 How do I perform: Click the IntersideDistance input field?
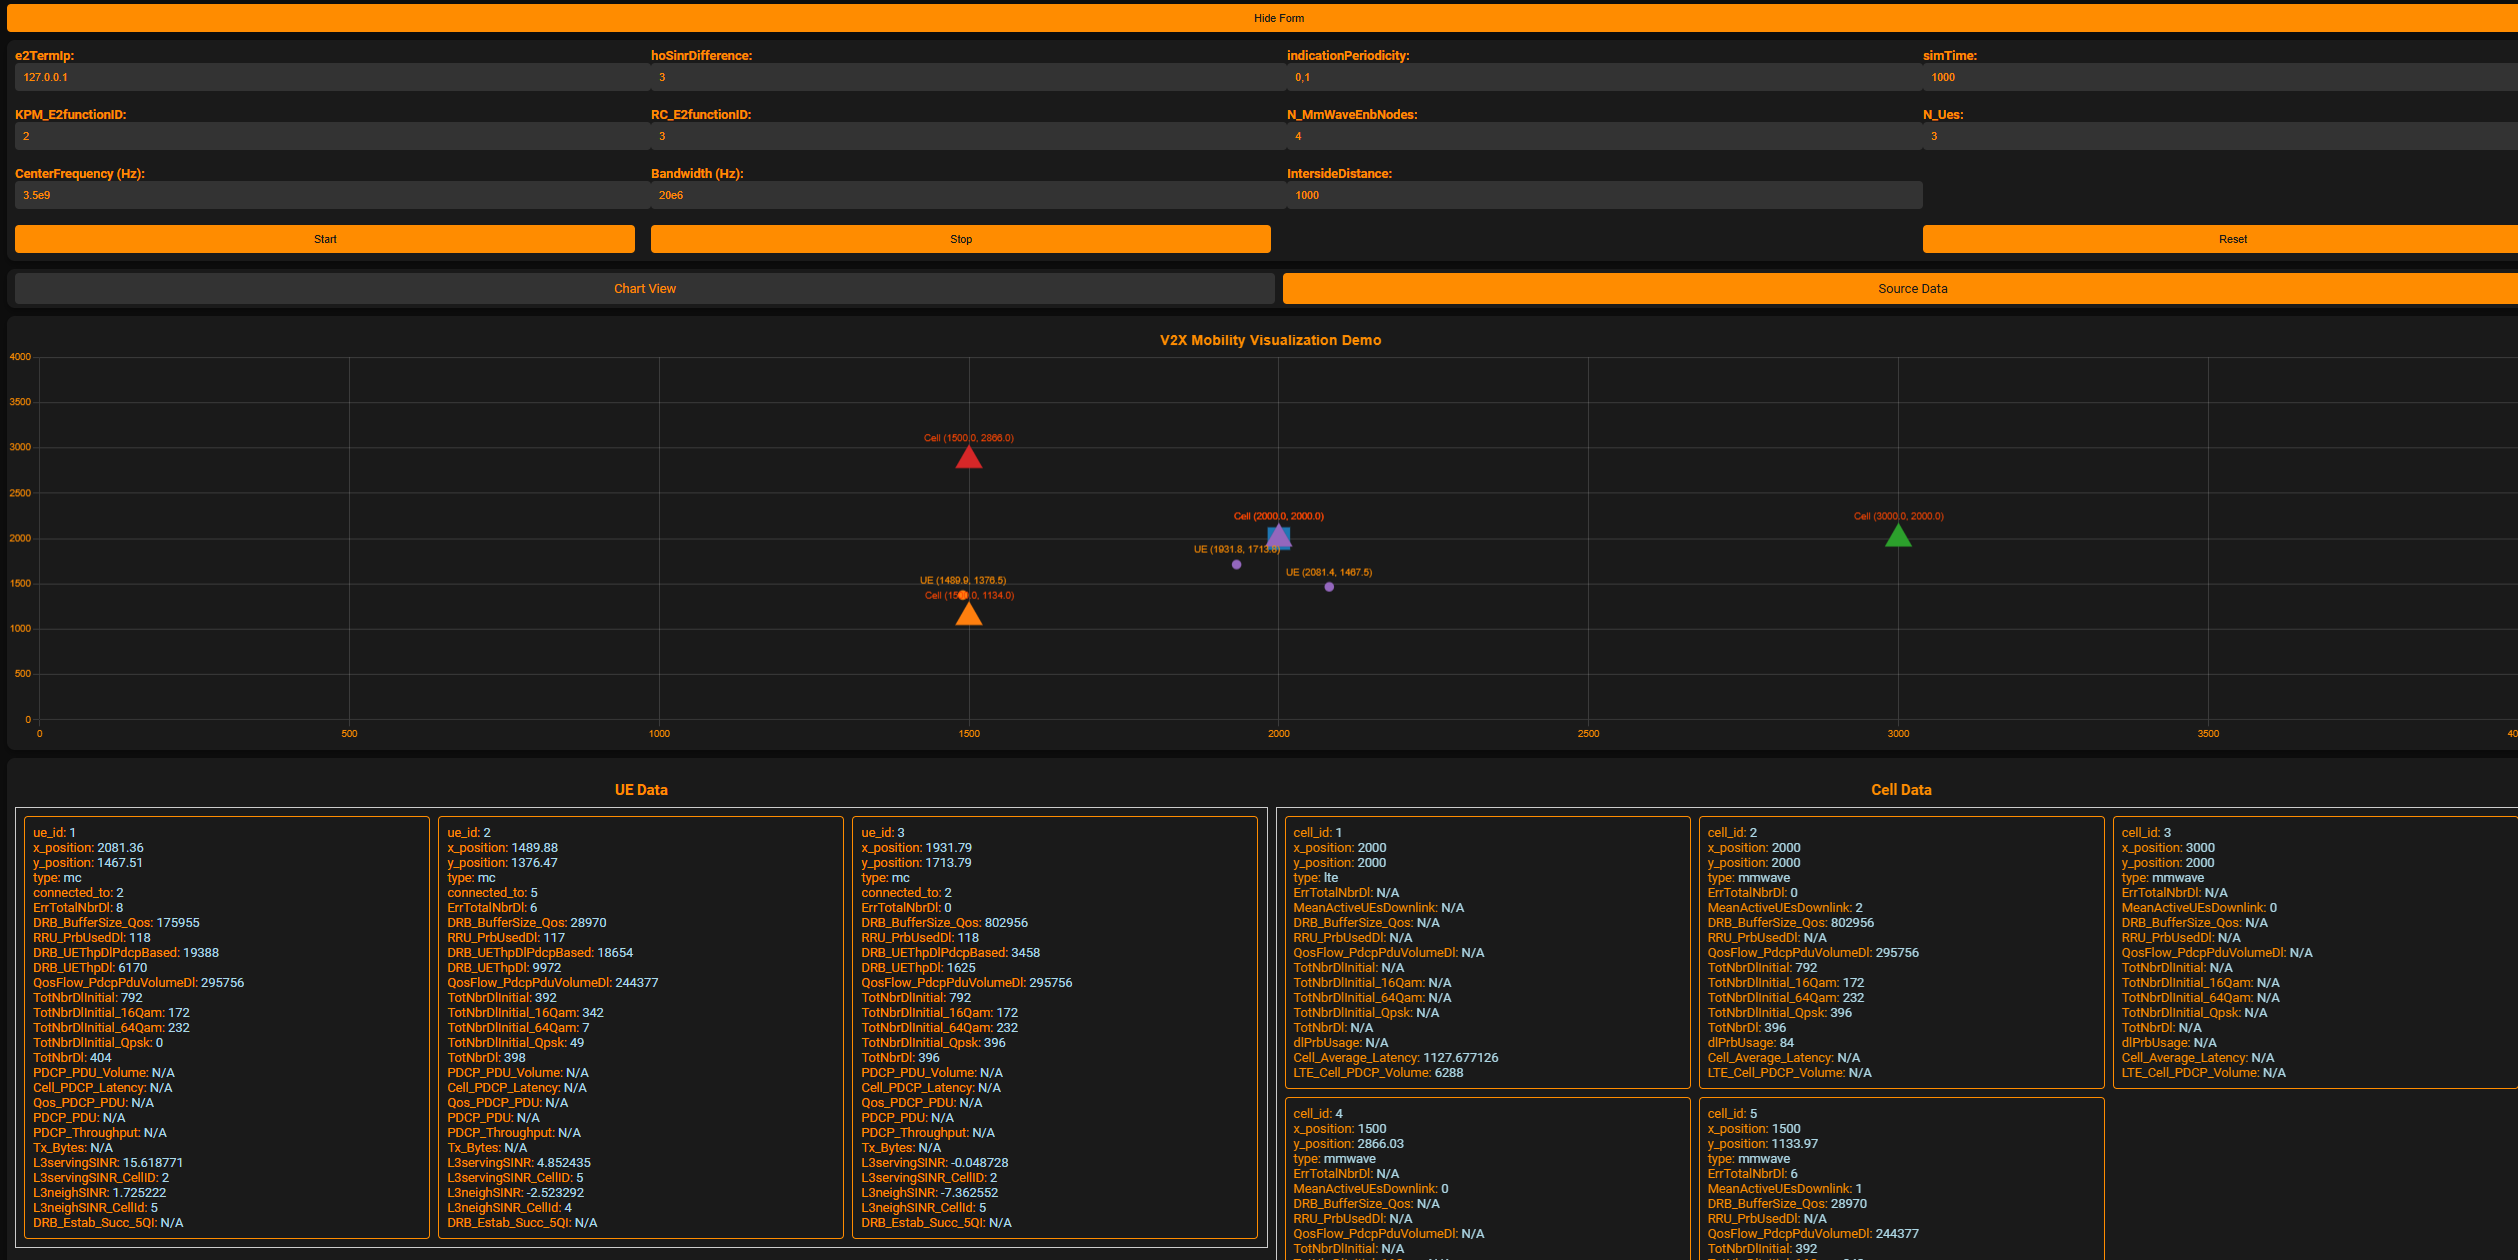[1603, 196]
